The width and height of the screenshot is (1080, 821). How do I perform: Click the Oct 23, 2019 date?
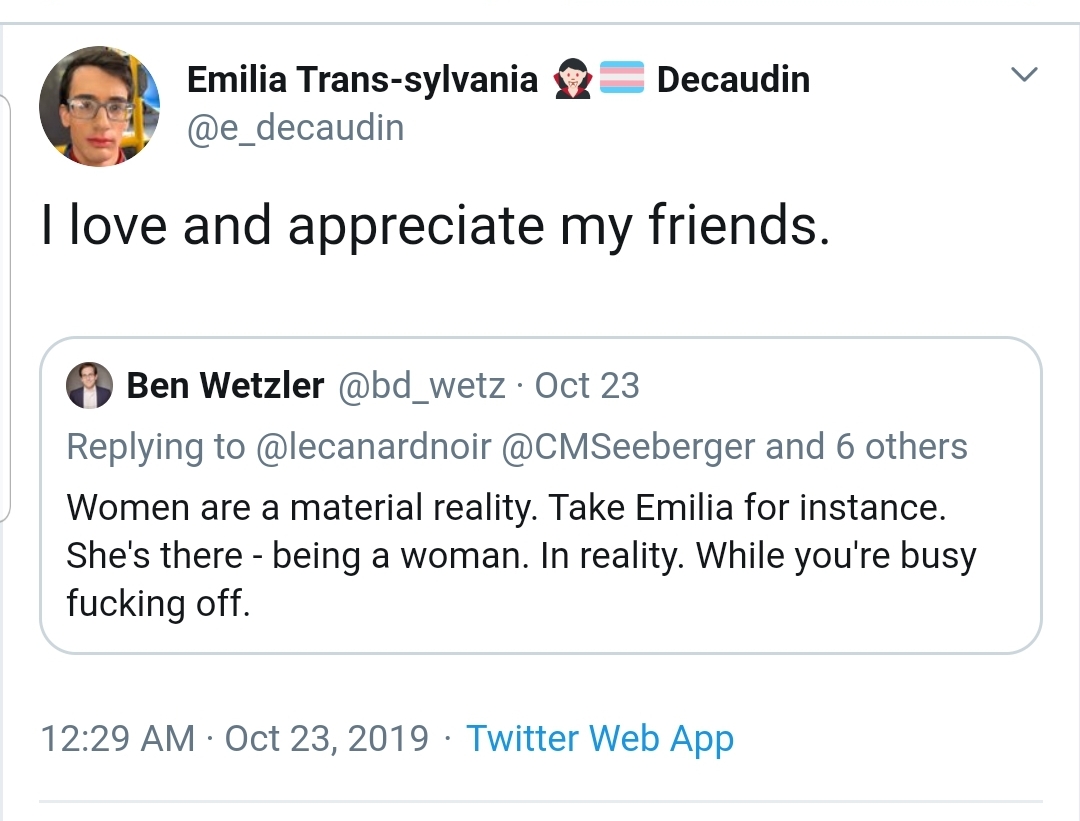pyautogui.click(x=326, y=739)
